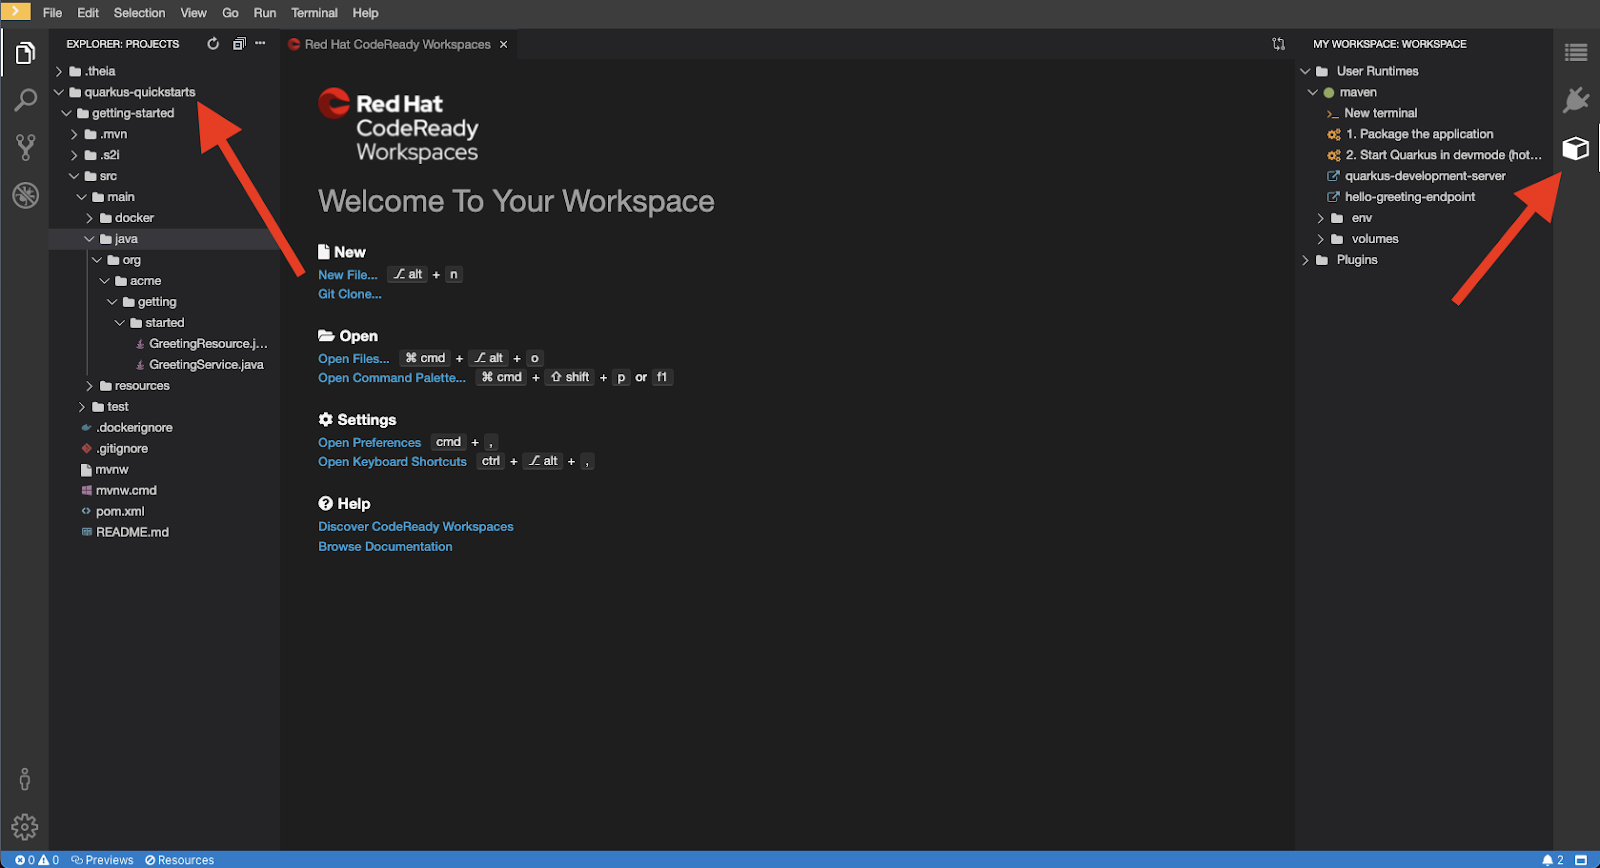Screen dimensions: 1600x868
Task: Open the Edit menu
Action: (88, 13)
